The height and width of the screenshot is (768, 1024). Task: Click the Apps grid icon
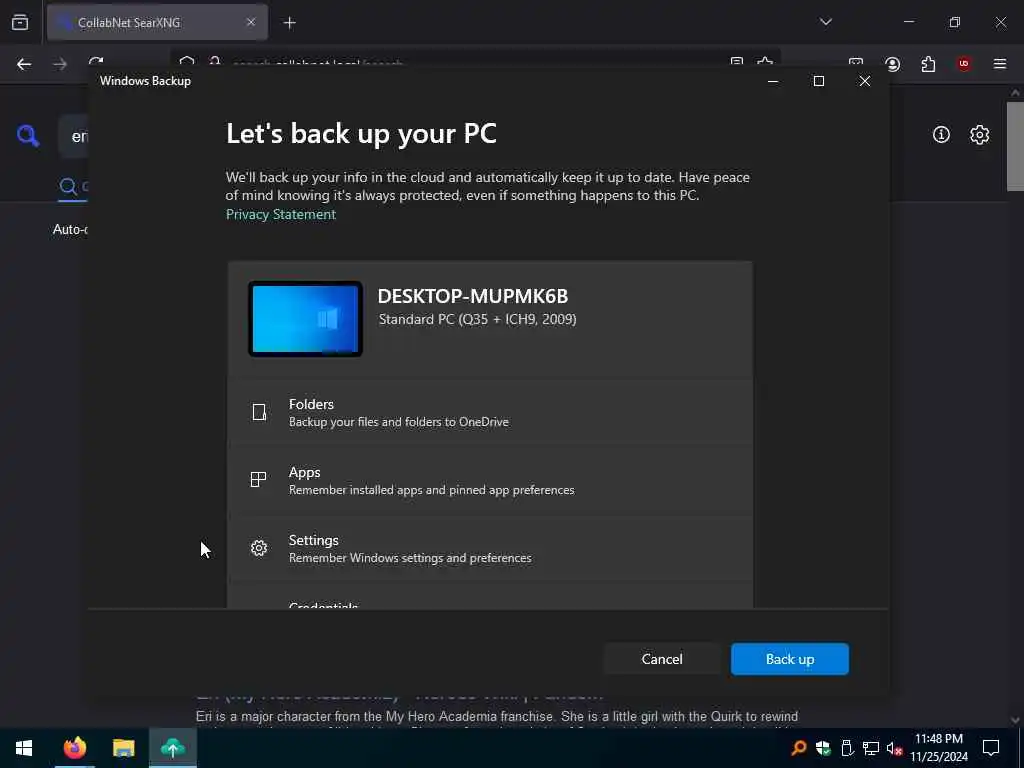tap(259, 480)
